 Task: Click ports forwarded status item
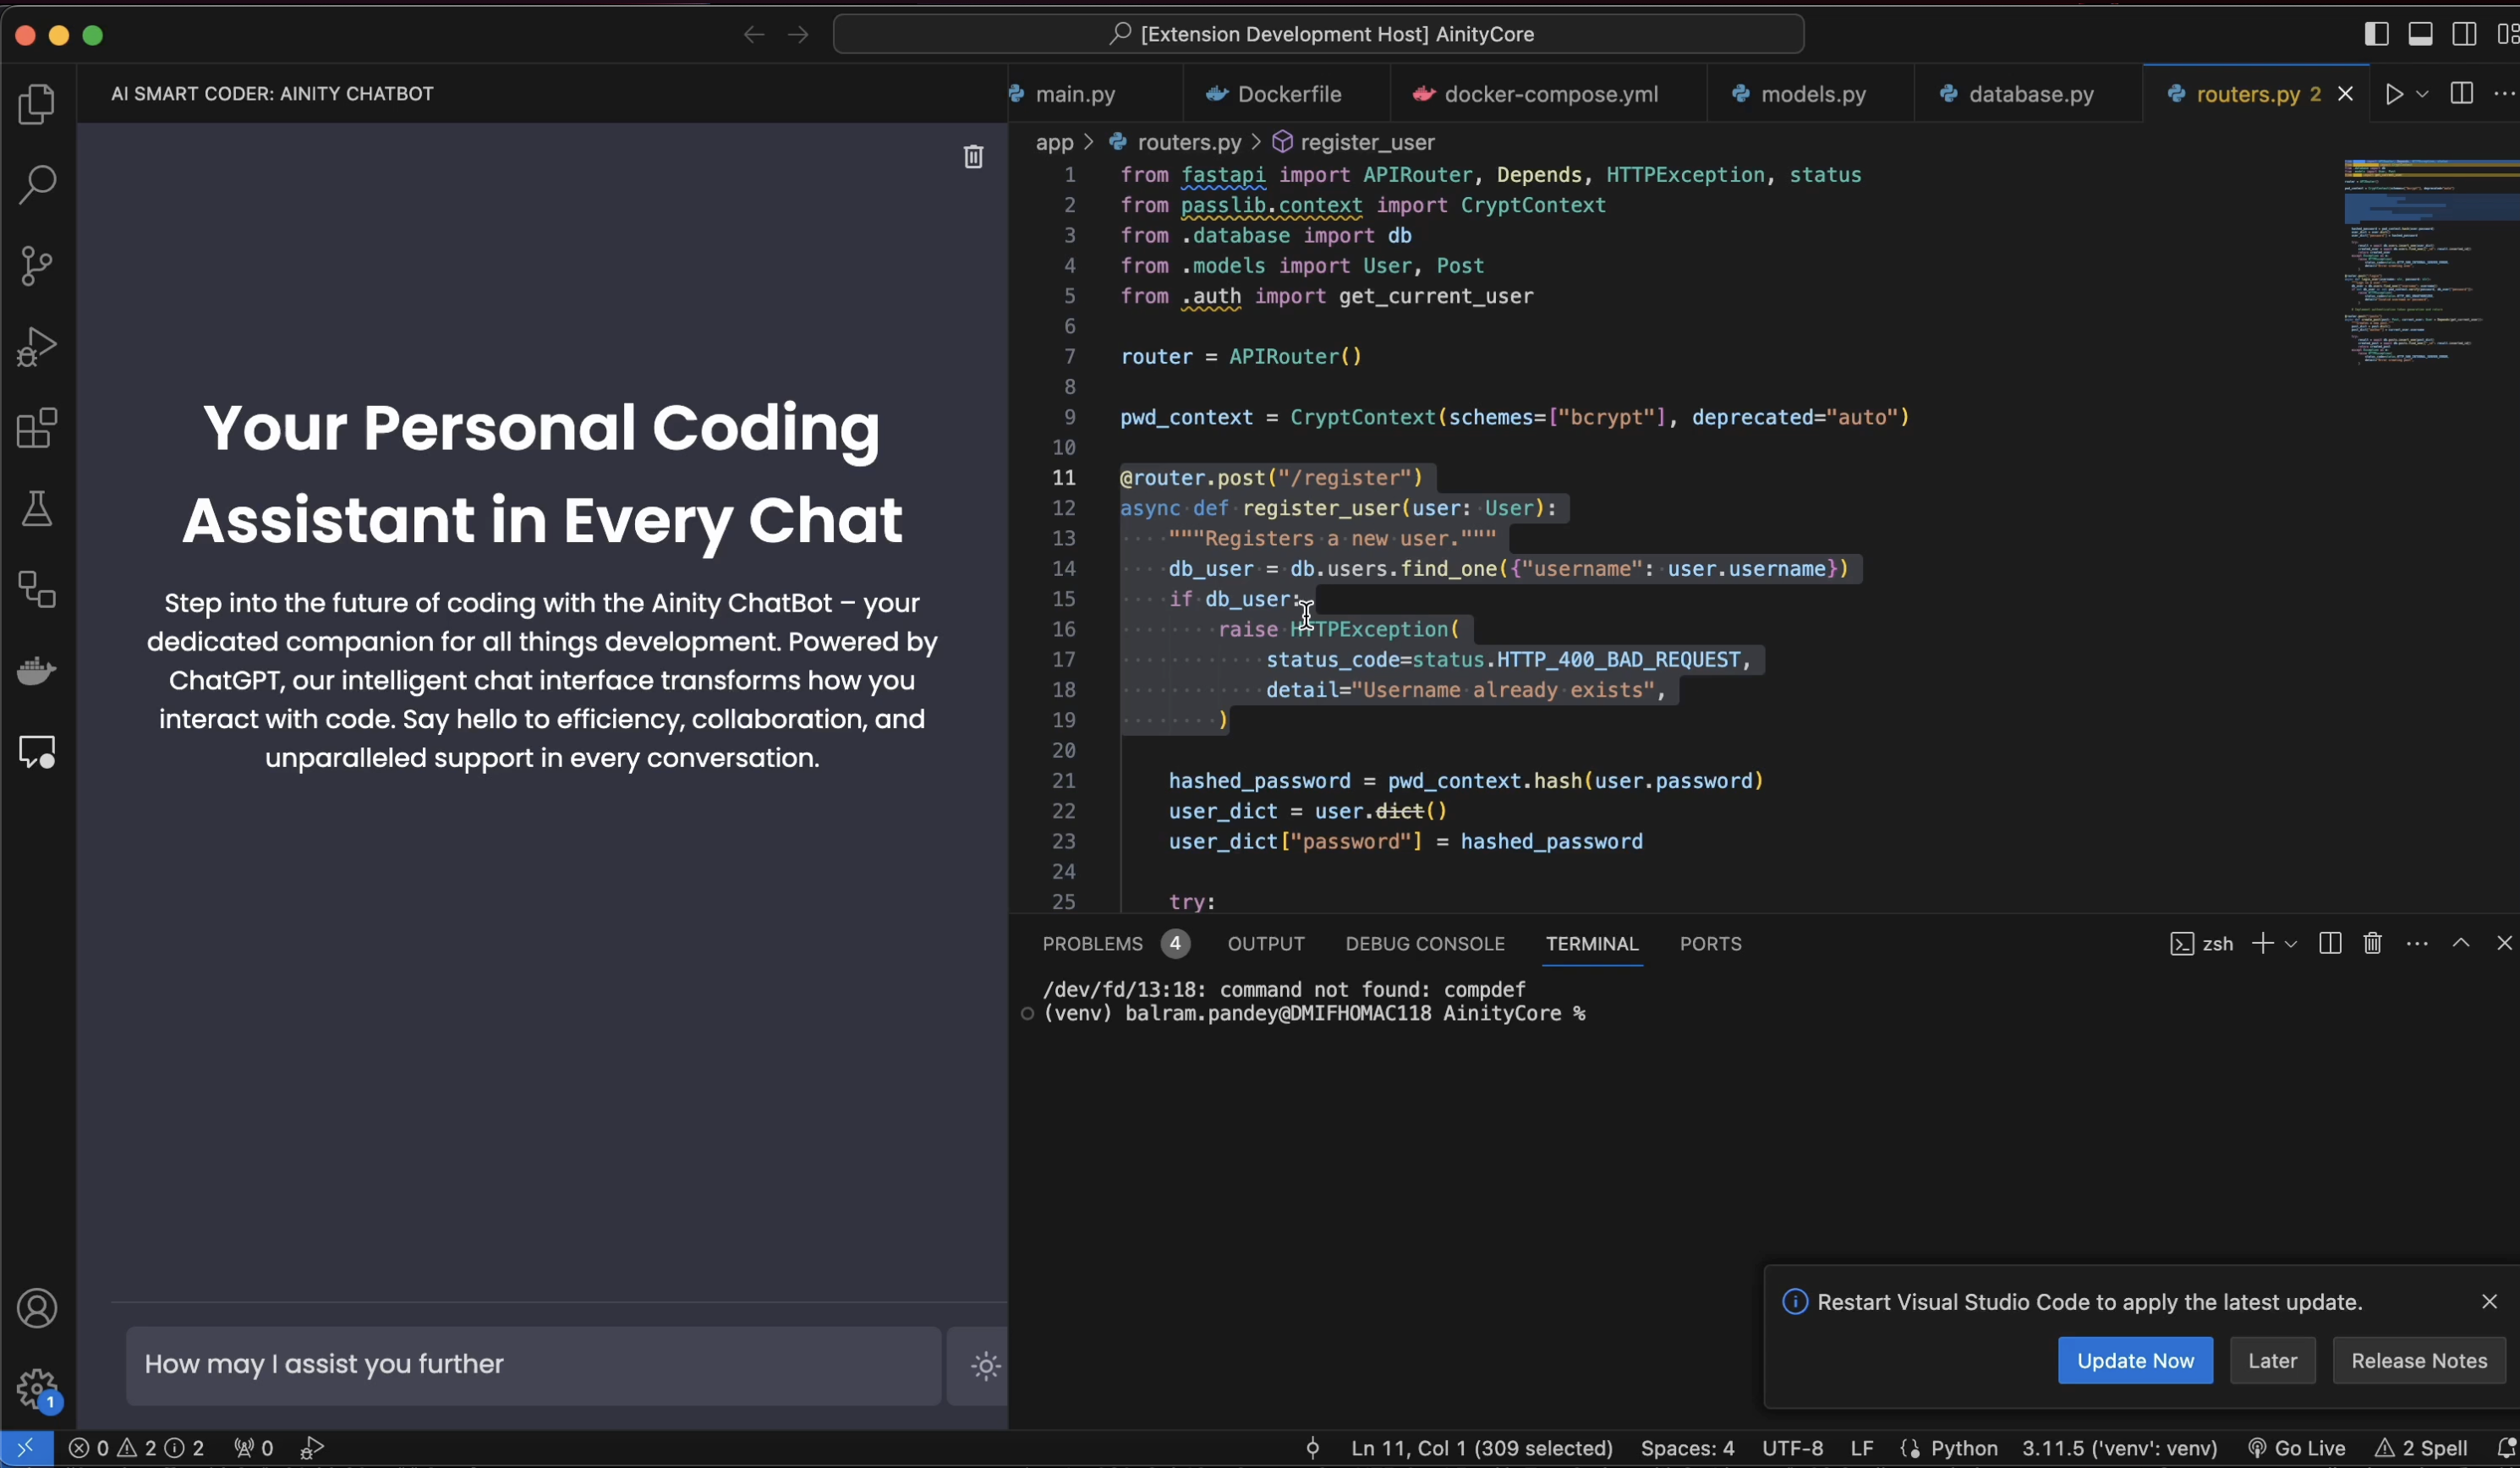coord(253,1448)
